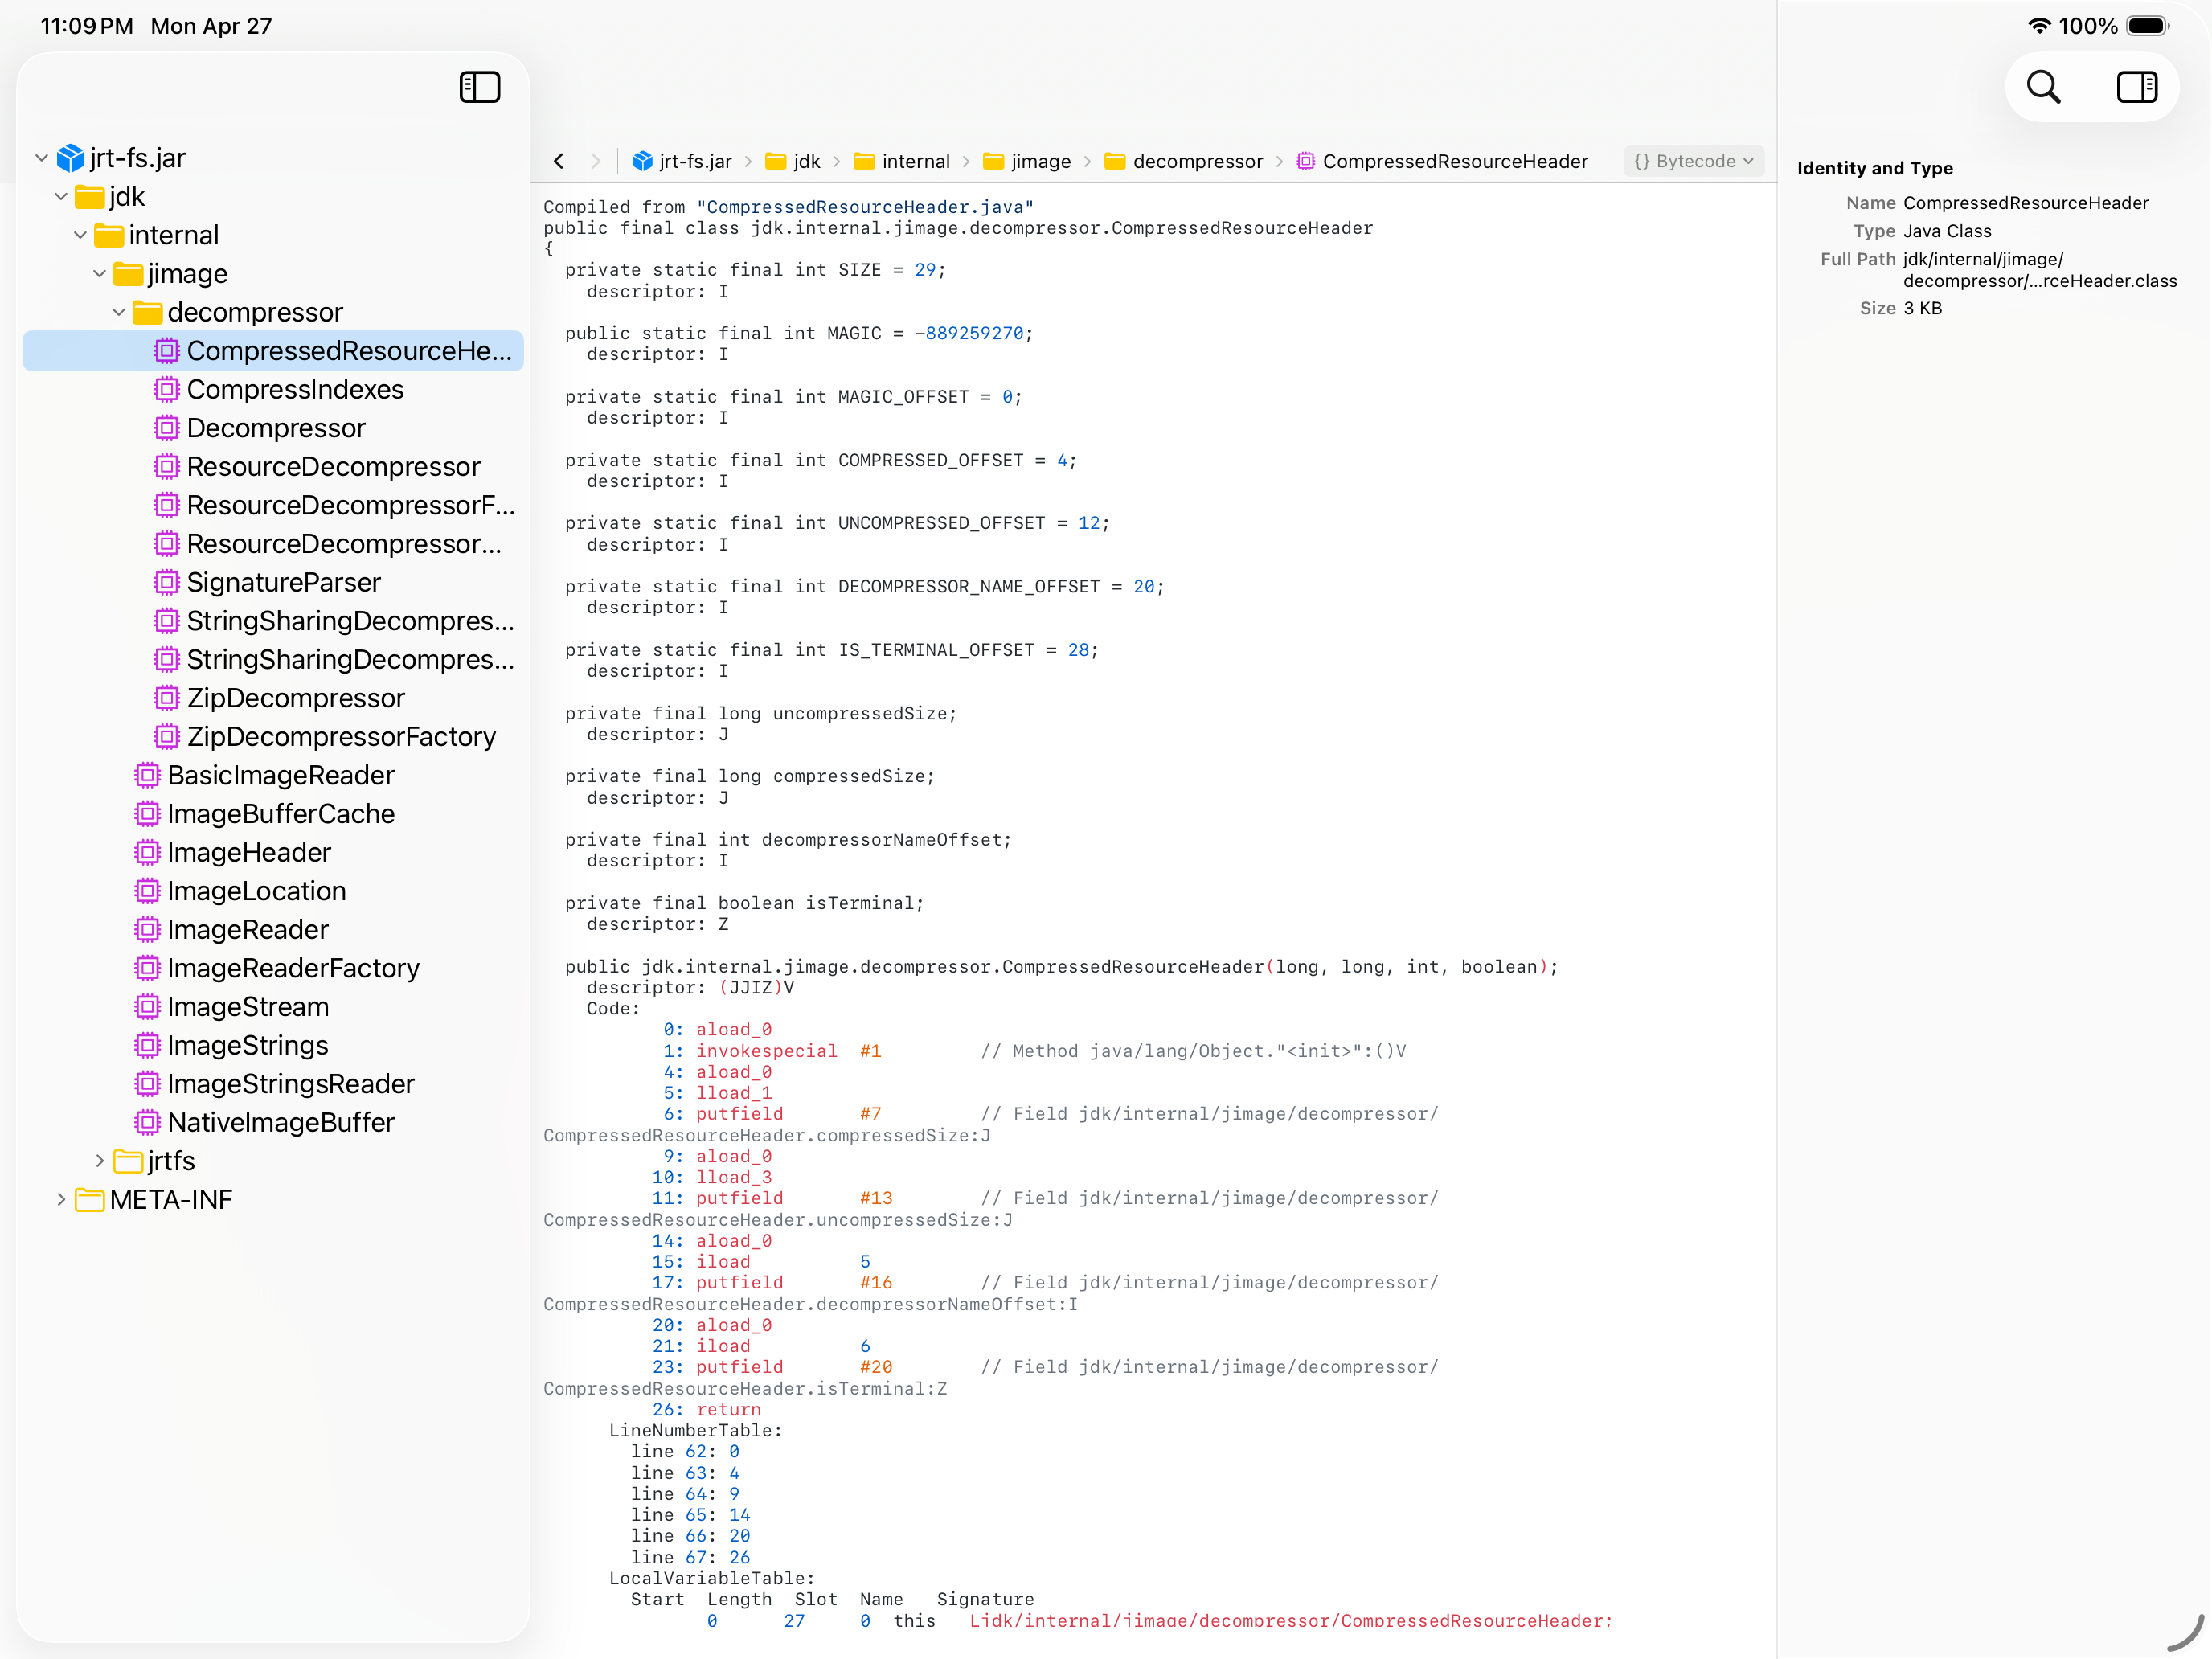Click decompressor in the breadcrumb bar
The image size is (2212, 1659).
coord(1184,161)
